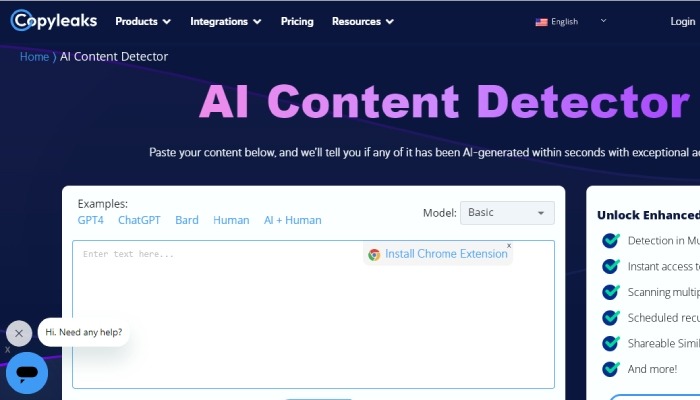The height and width of the screenshot is (400, 700).
Task: Close the Install Chrome Extension banner
Action: click(x=509, y=246)
